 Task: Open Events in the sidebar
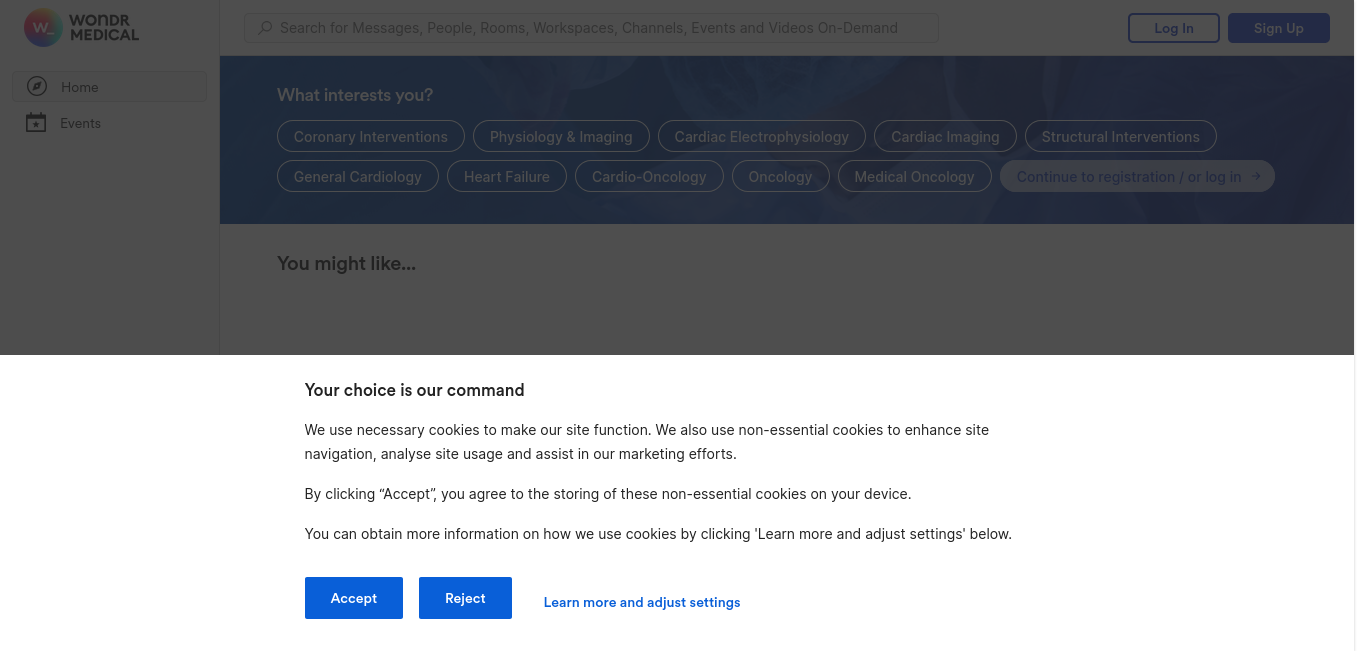[109, 123]
